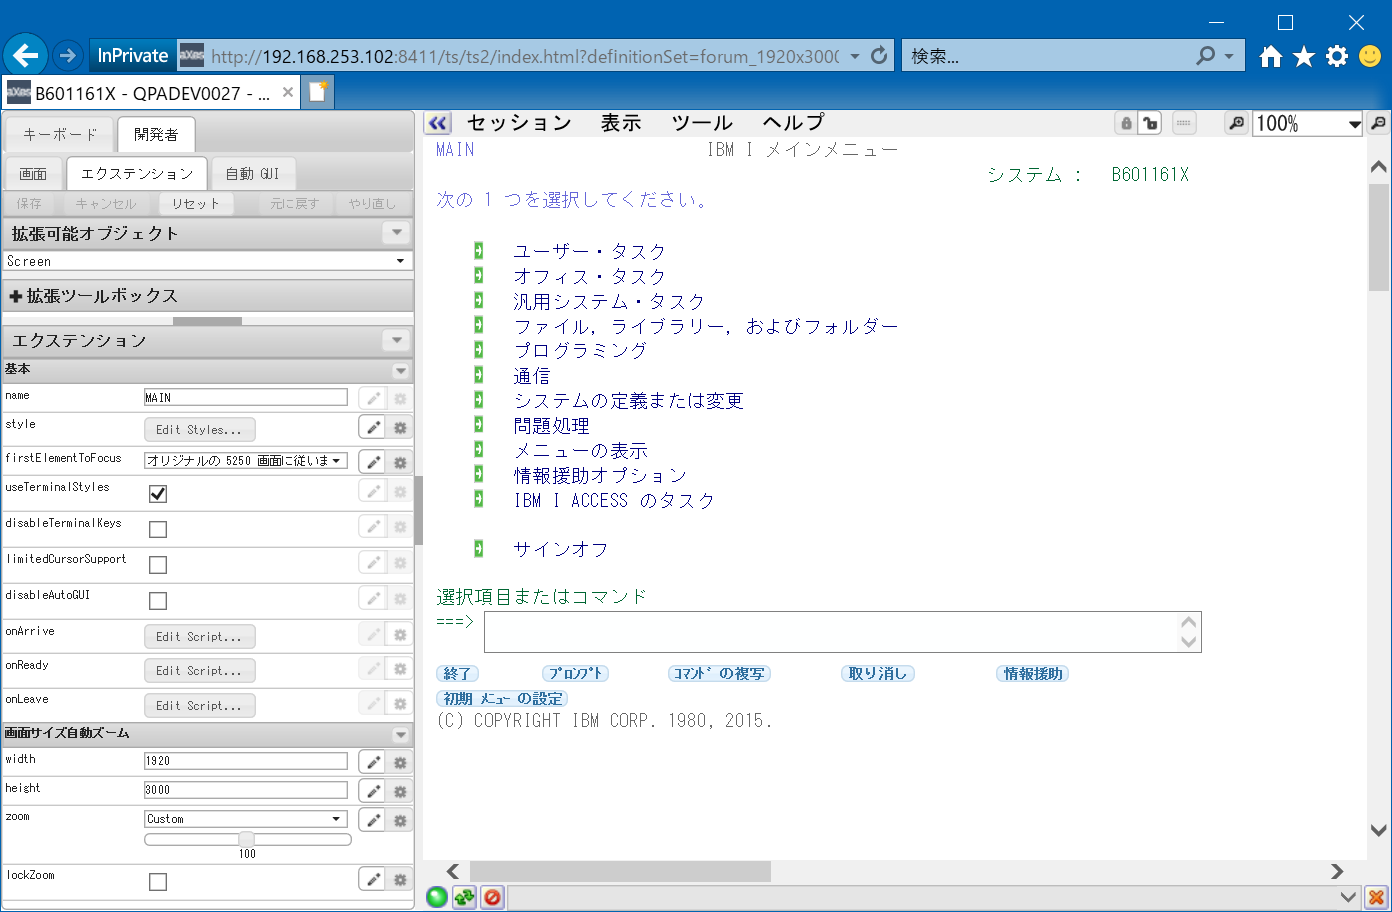1392x912 pixels.
Task: Click gear icon for zoom row
Action: click(x=400, y=820)
